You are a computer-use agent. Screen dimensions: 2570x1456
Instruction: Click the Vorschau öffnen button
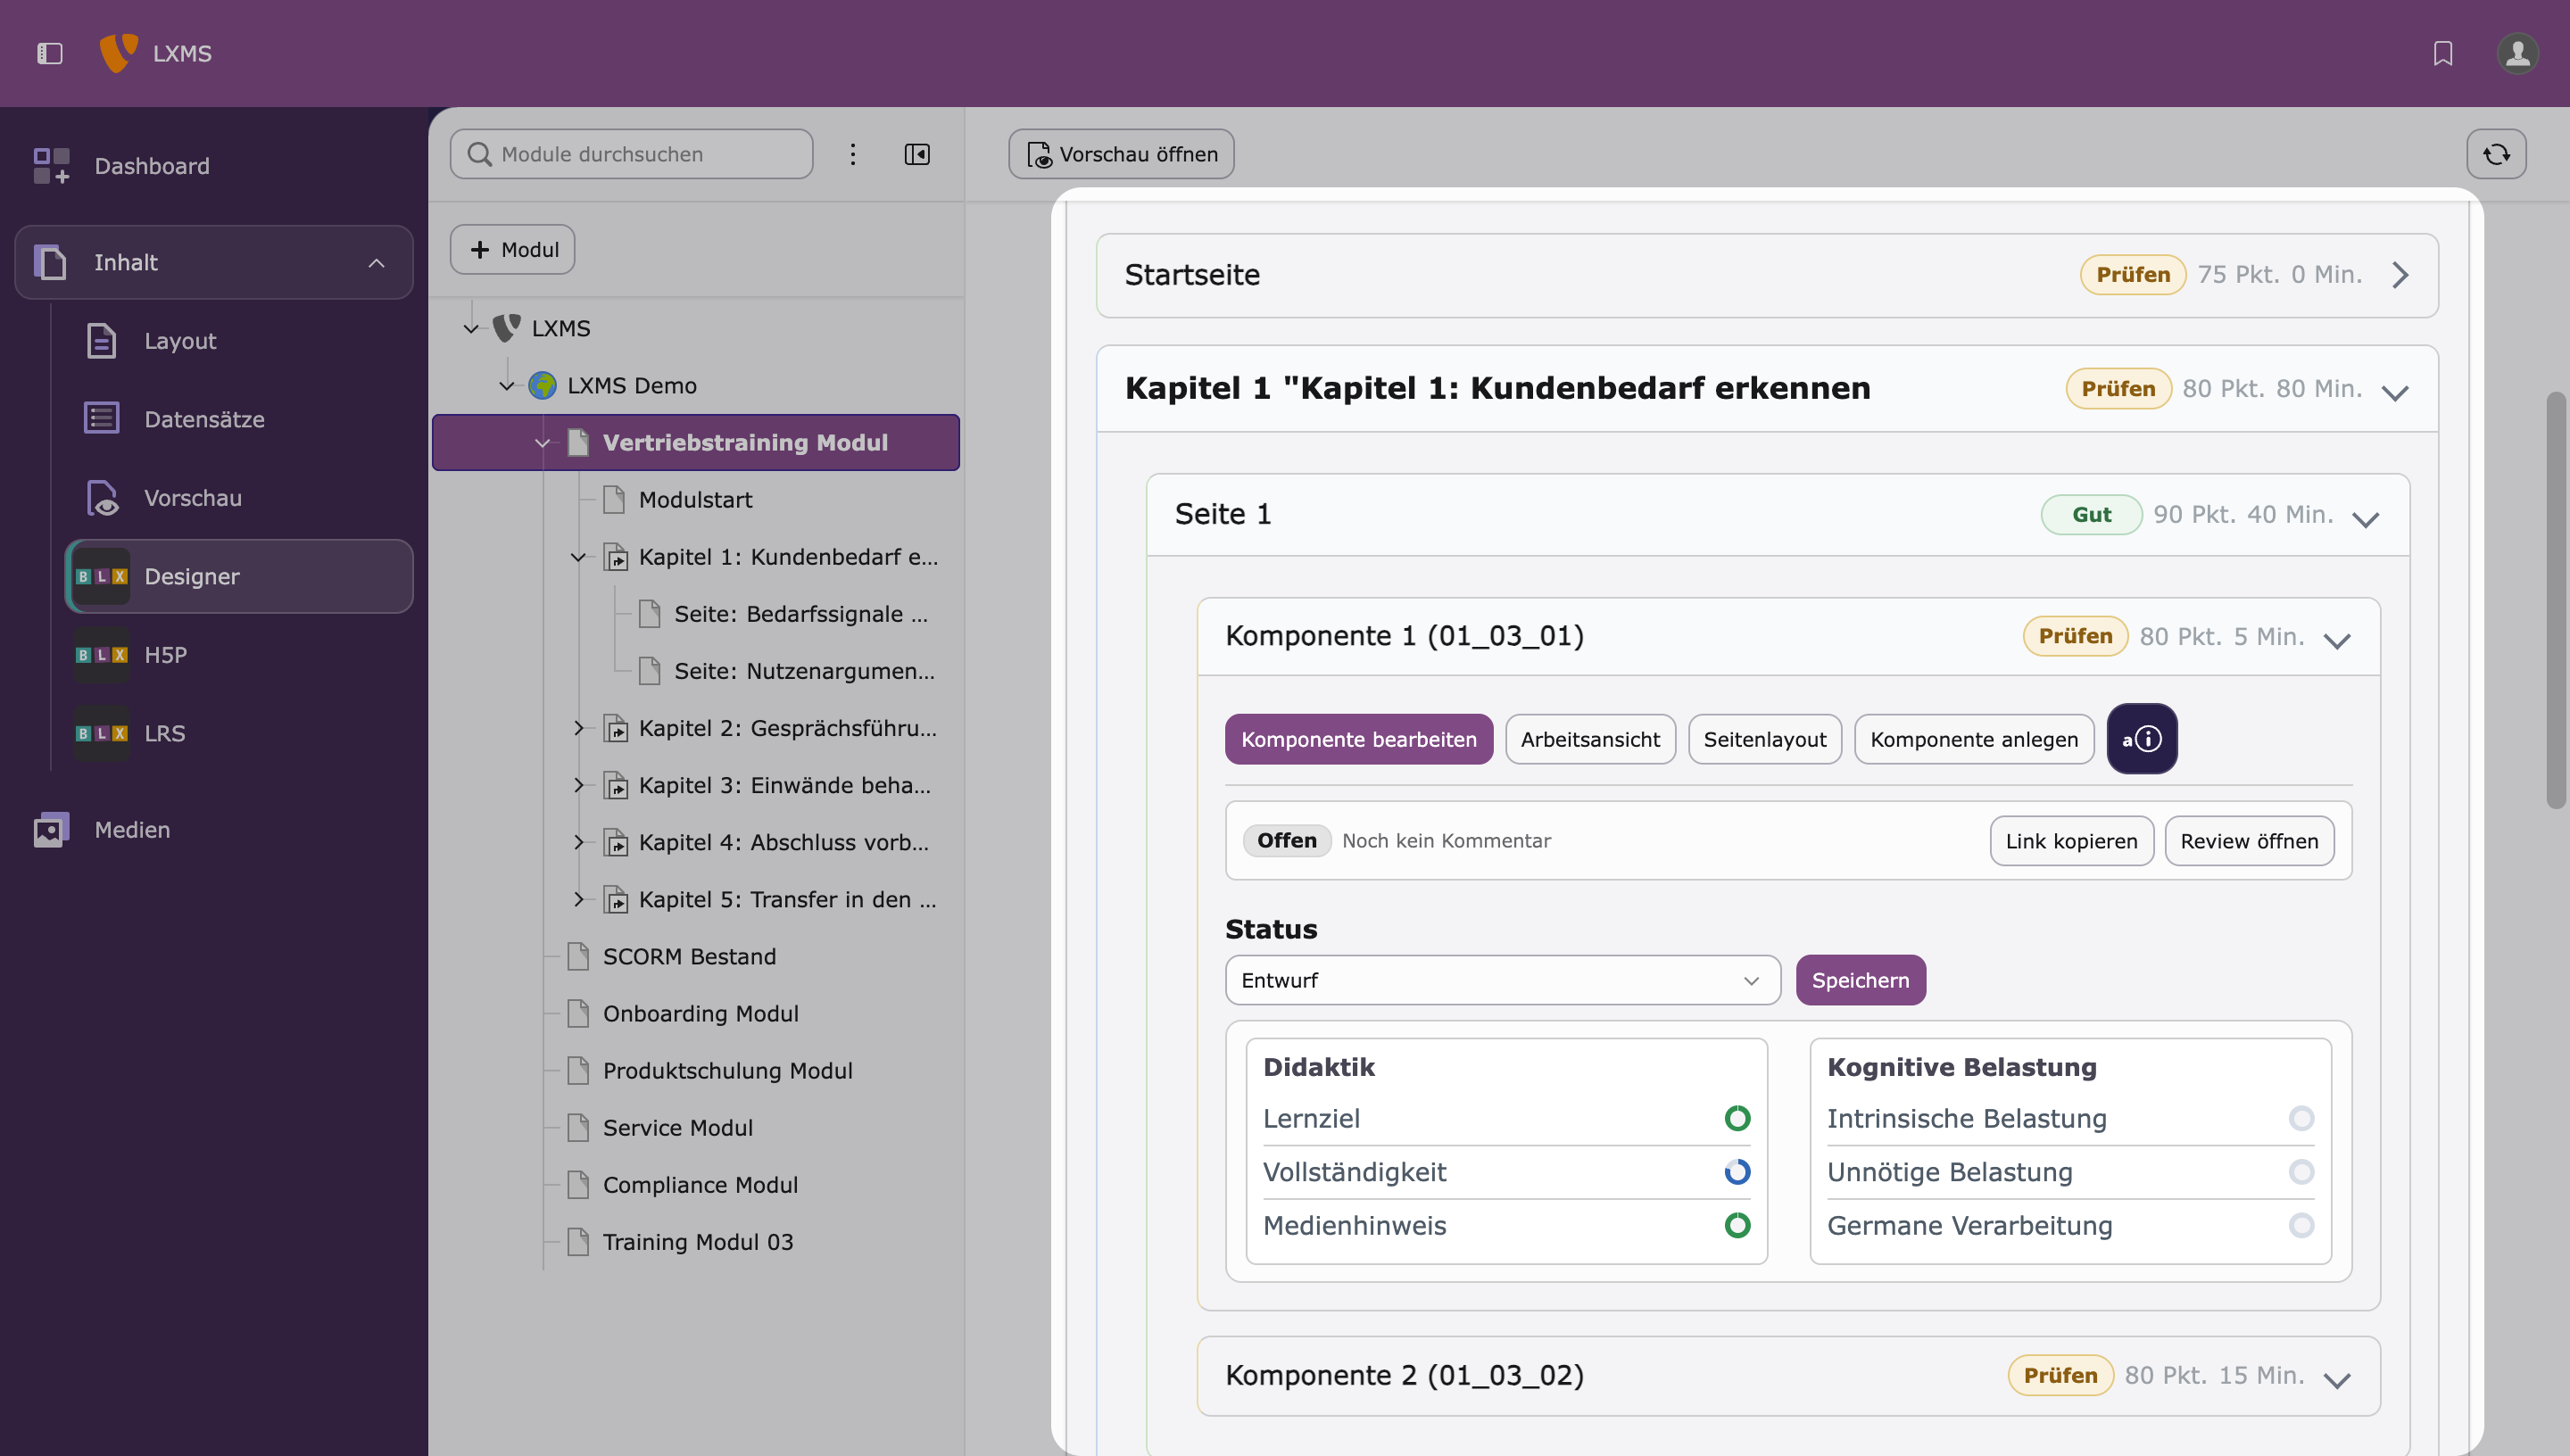tap(1121, 154)
